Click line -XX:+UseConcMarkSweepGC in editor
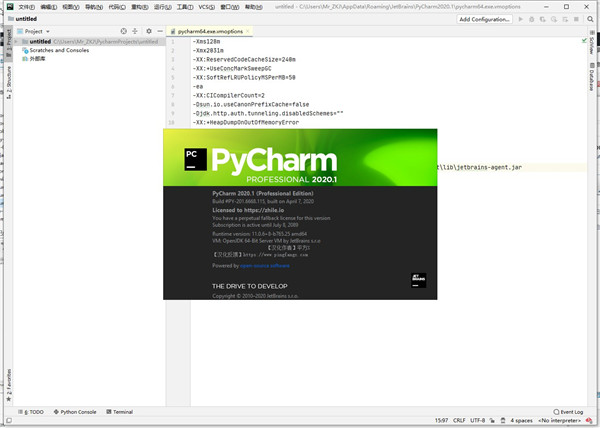The image size is (600, 428). pos(232,68)
